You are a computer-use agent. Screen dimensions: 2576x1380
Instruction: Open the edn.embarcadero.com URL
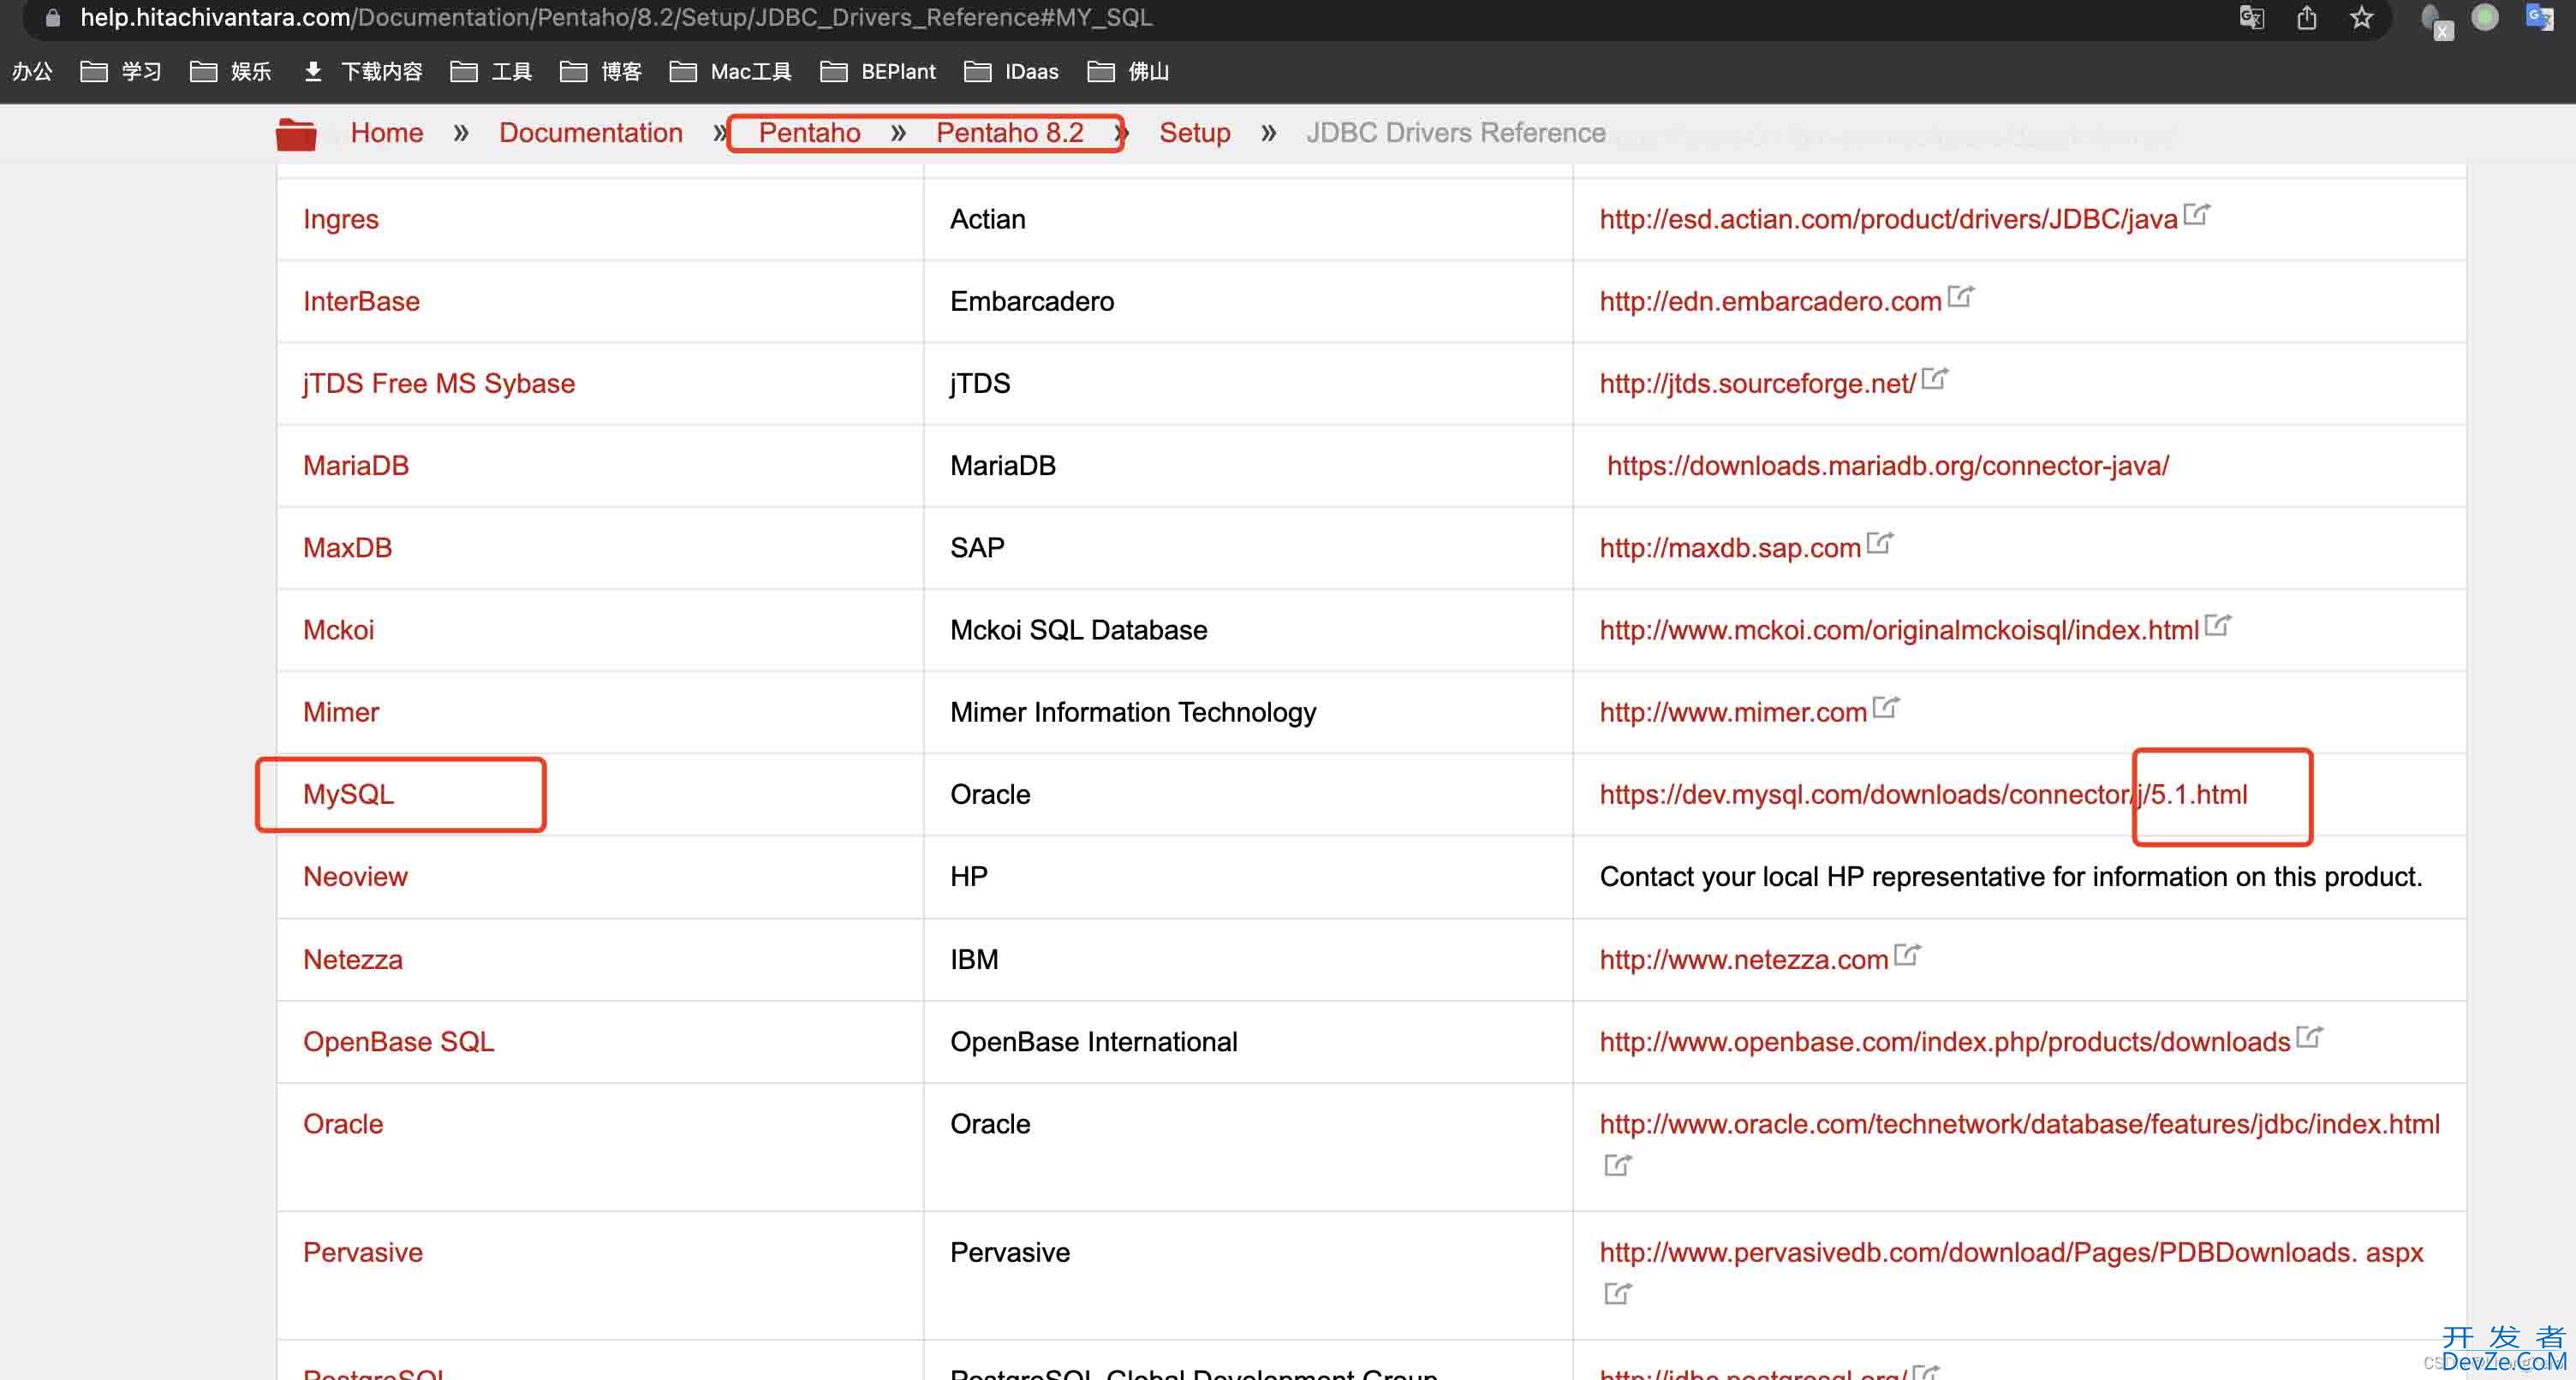(1770, 302)
